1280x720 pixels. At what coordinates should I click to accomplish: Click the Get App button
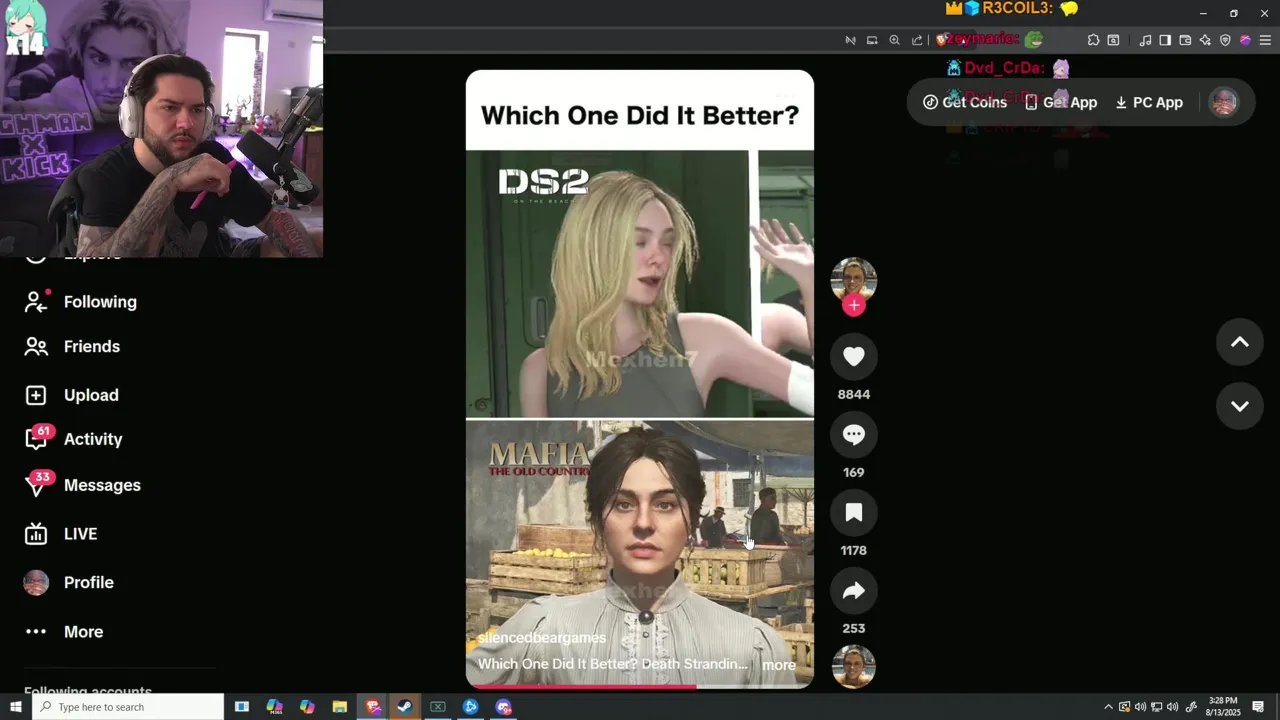pos(1061,103)
